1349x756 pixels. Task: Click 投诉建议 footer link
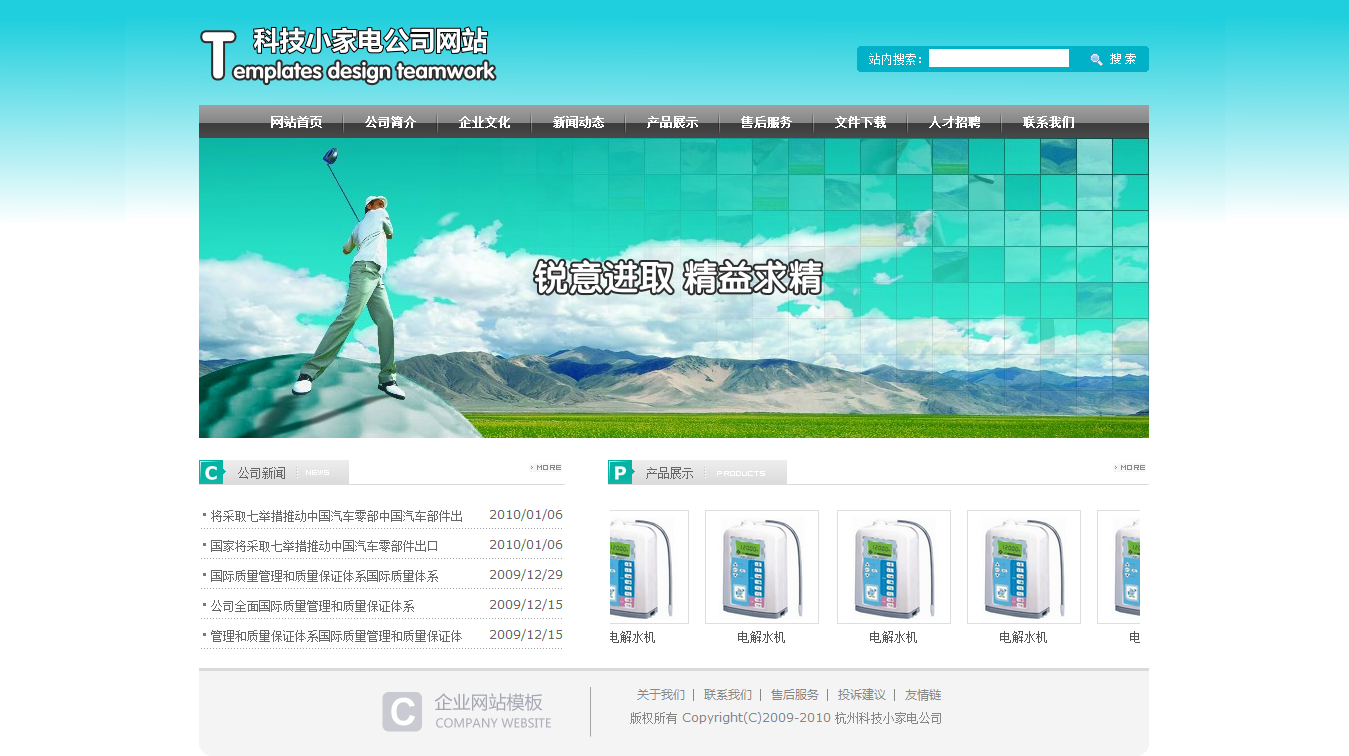pyautogui.click(x=862, y=695)
